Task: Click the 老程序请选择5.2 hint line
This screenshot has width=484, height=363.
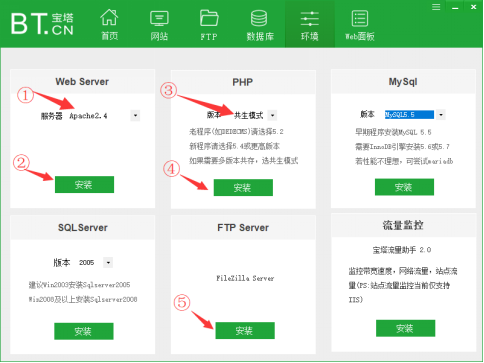Action: pos(236,131)
